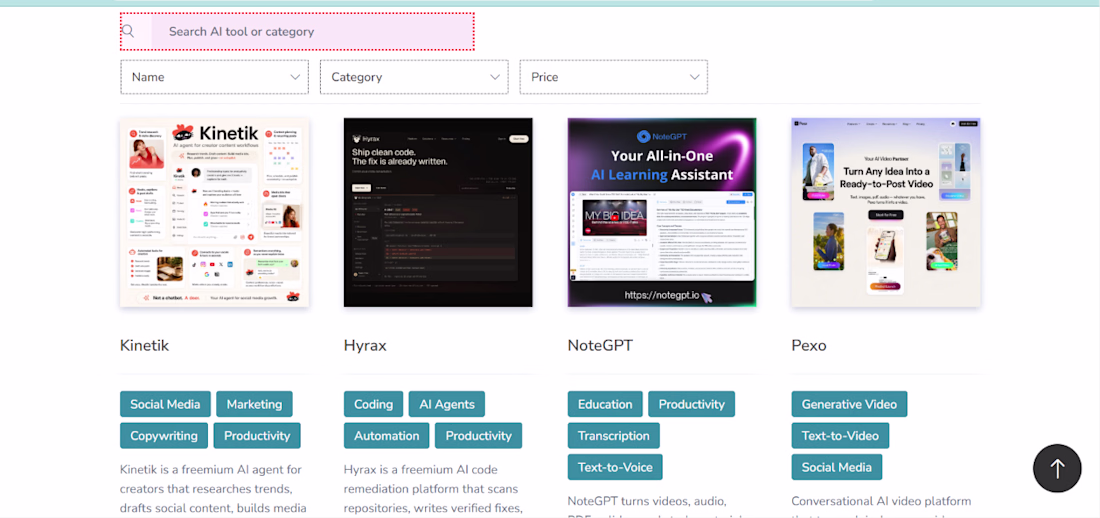
Task: Click the scroll-to-top arrow button
Action: pyautogui.click(x=1057, y=468)
